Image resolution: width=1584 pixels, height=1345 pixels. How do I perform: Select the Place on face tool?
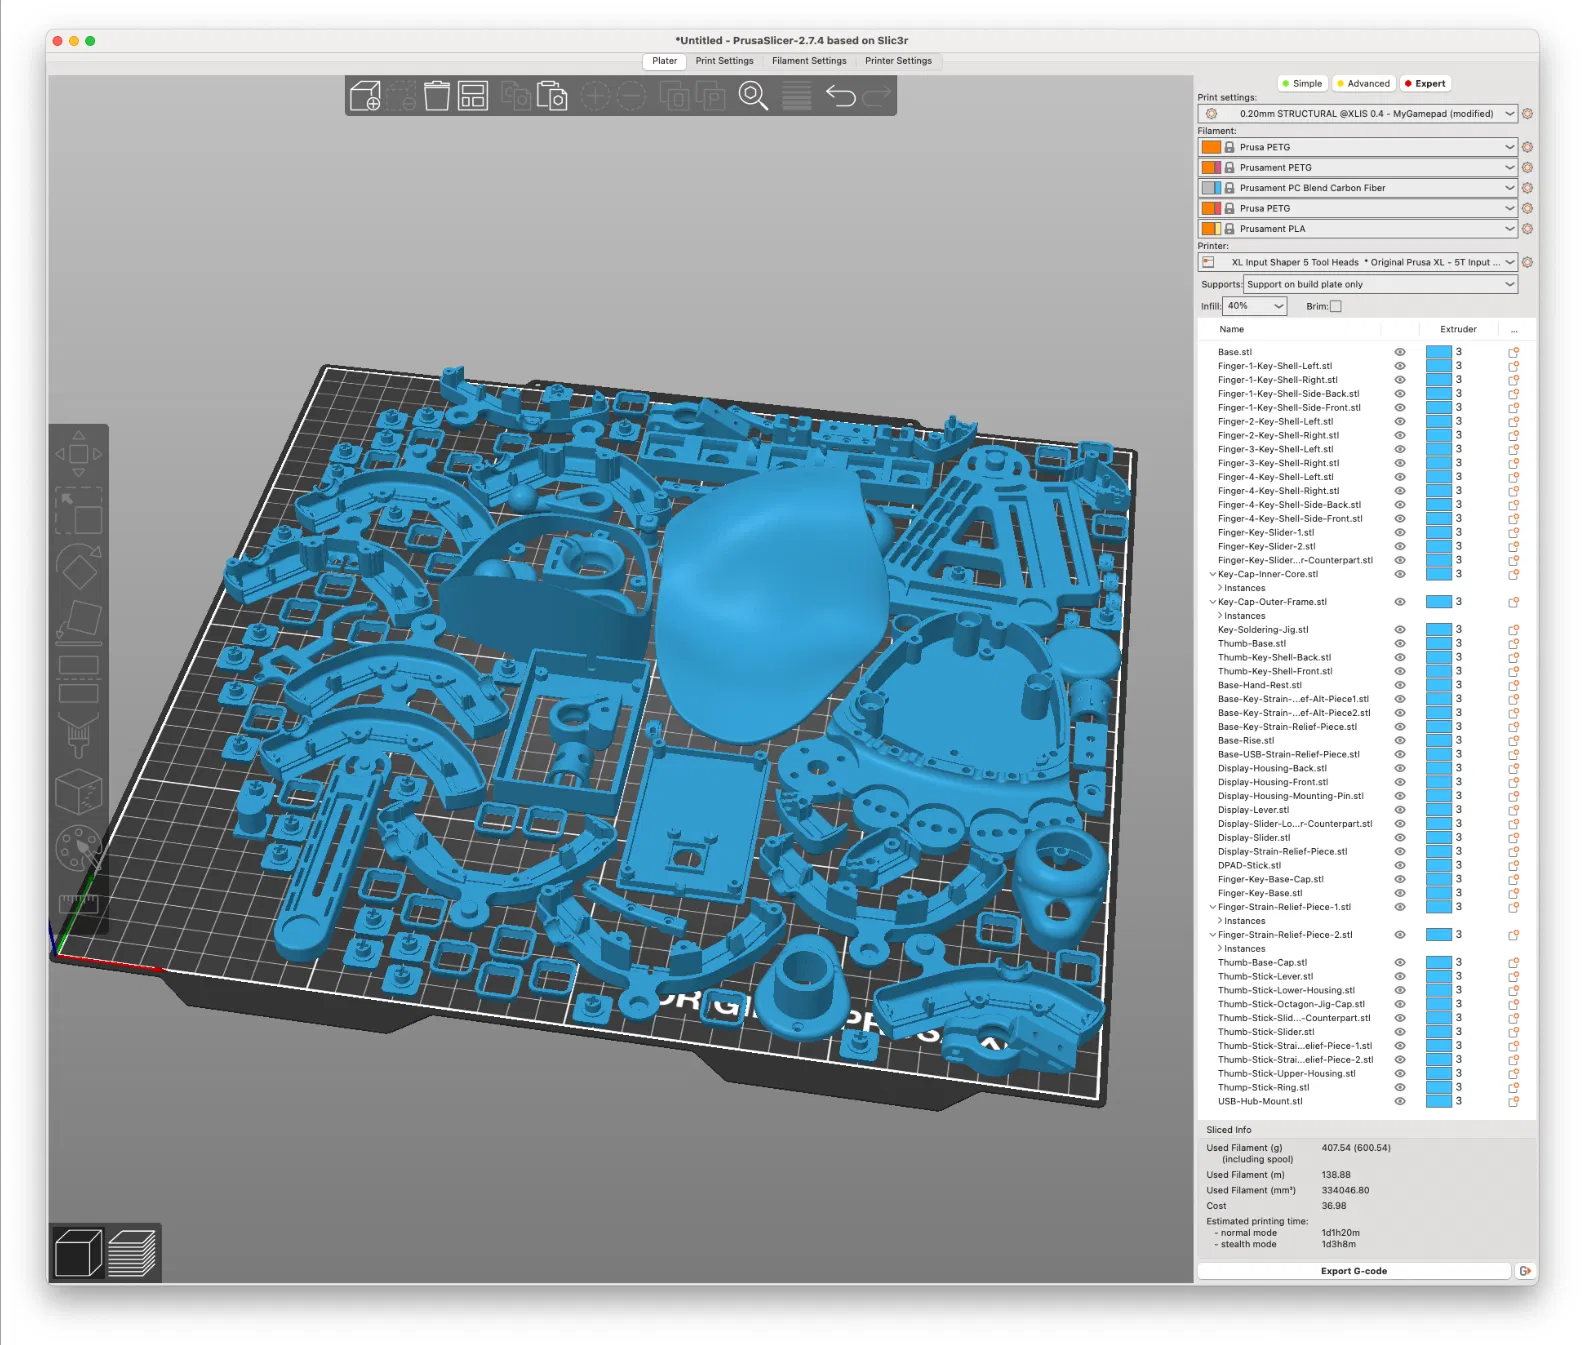78,622
